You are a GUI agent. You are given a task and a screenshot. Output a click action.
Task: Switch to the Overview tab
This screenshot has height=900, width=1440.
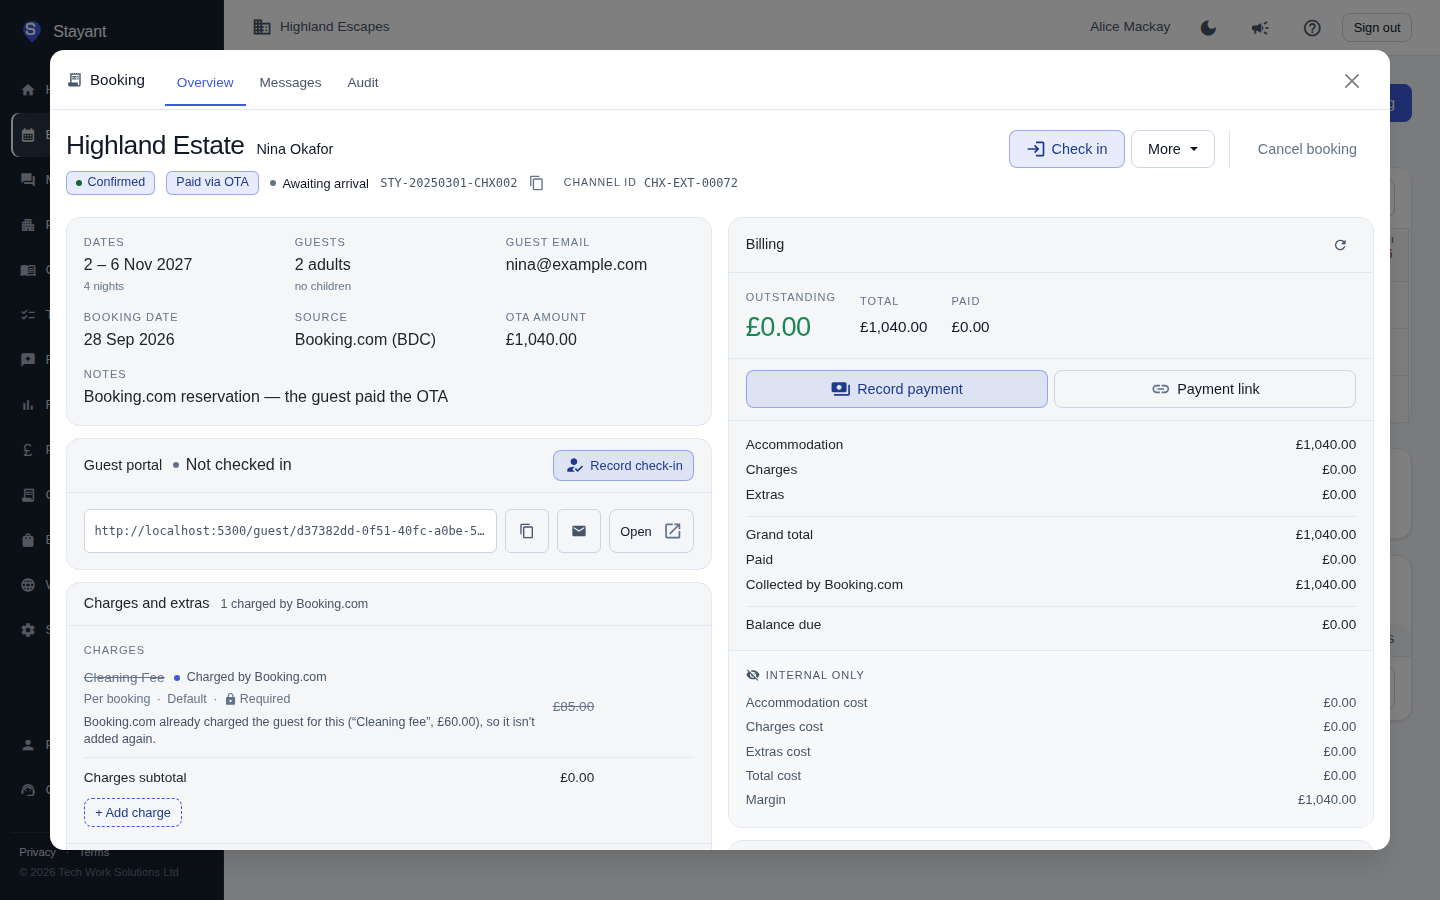click(x=205, y=83)
